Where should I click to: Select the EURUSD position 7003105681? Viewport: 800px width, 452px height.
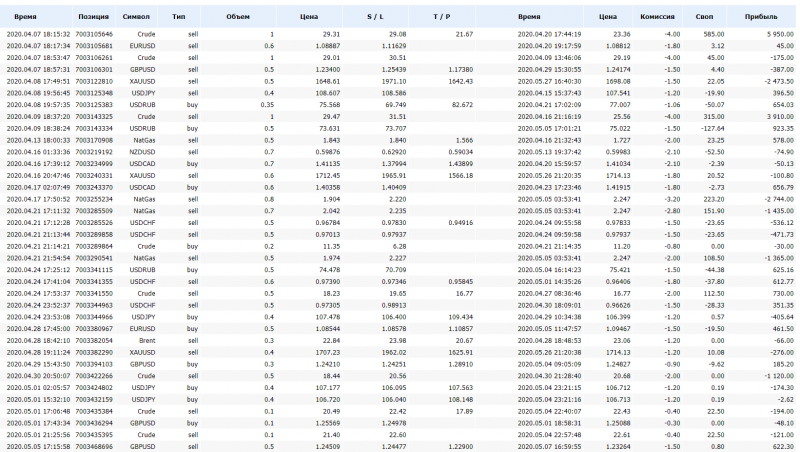398,46
